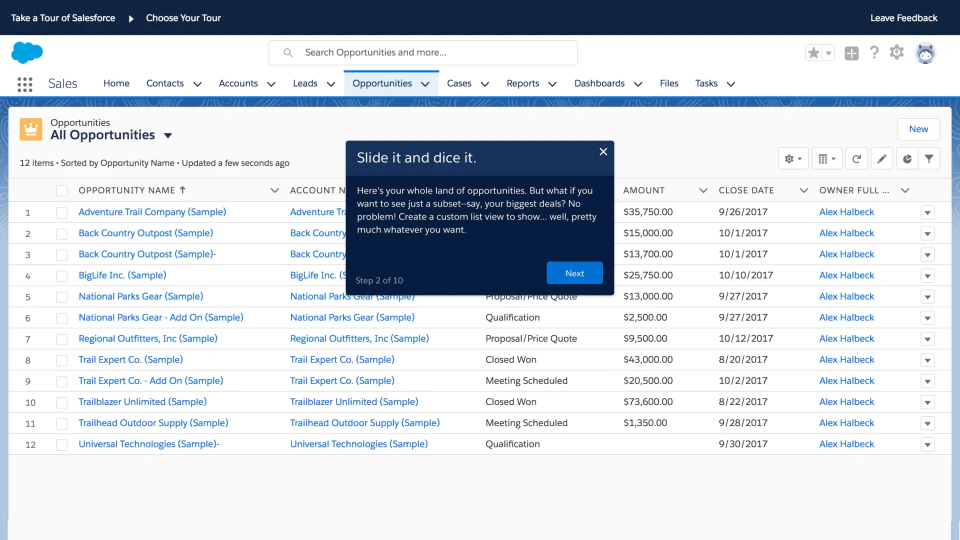The width and height of the screenshot is (960, 540).
Task: Refresh the opportunities list
Action: pos(857,159)
